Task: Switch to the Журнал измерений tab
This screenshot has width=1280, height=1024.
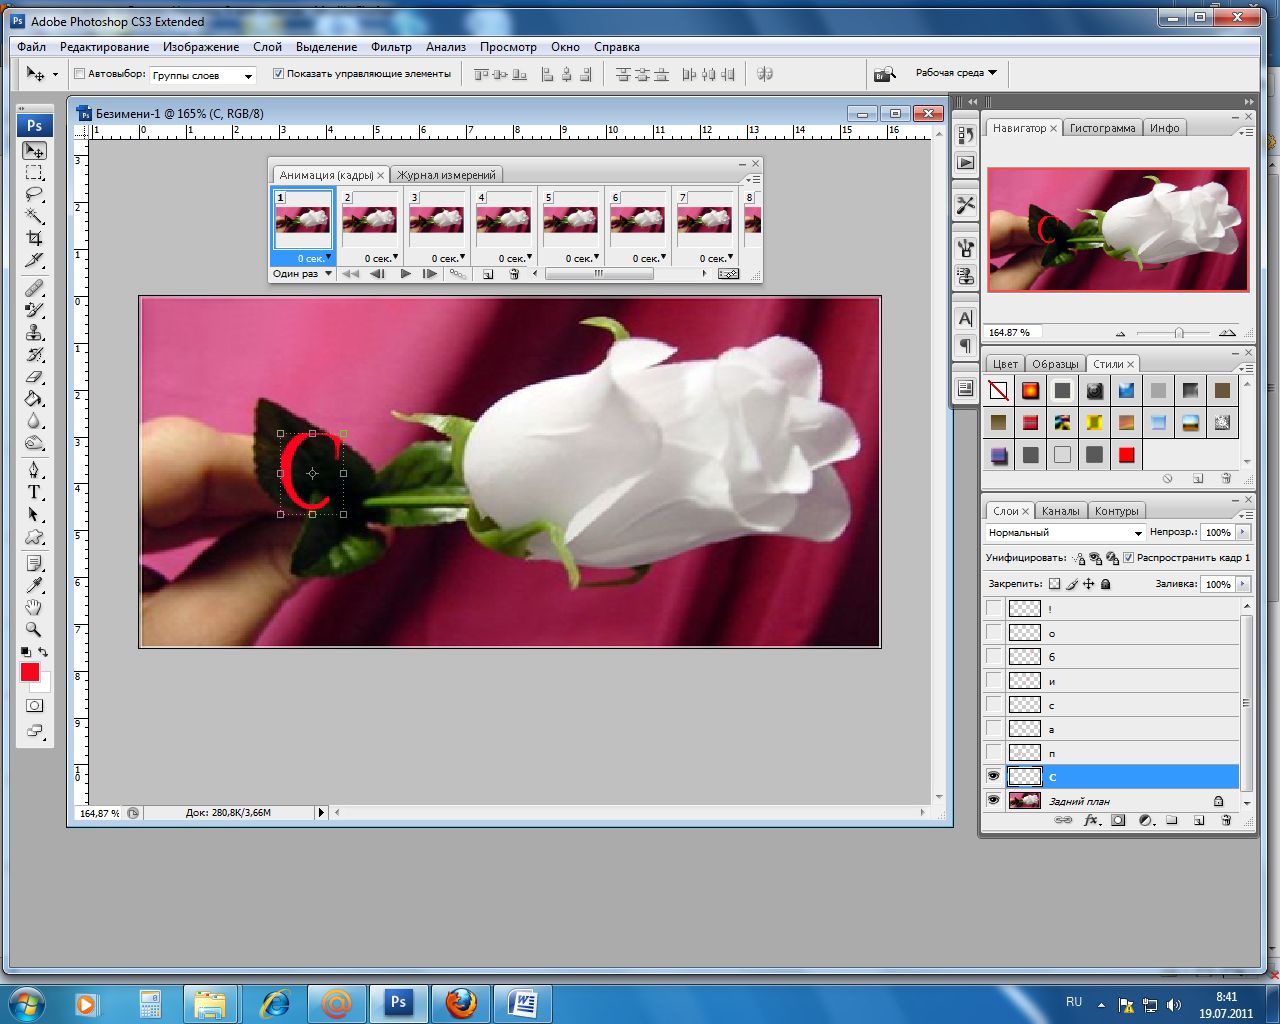Action: (446, 175)
